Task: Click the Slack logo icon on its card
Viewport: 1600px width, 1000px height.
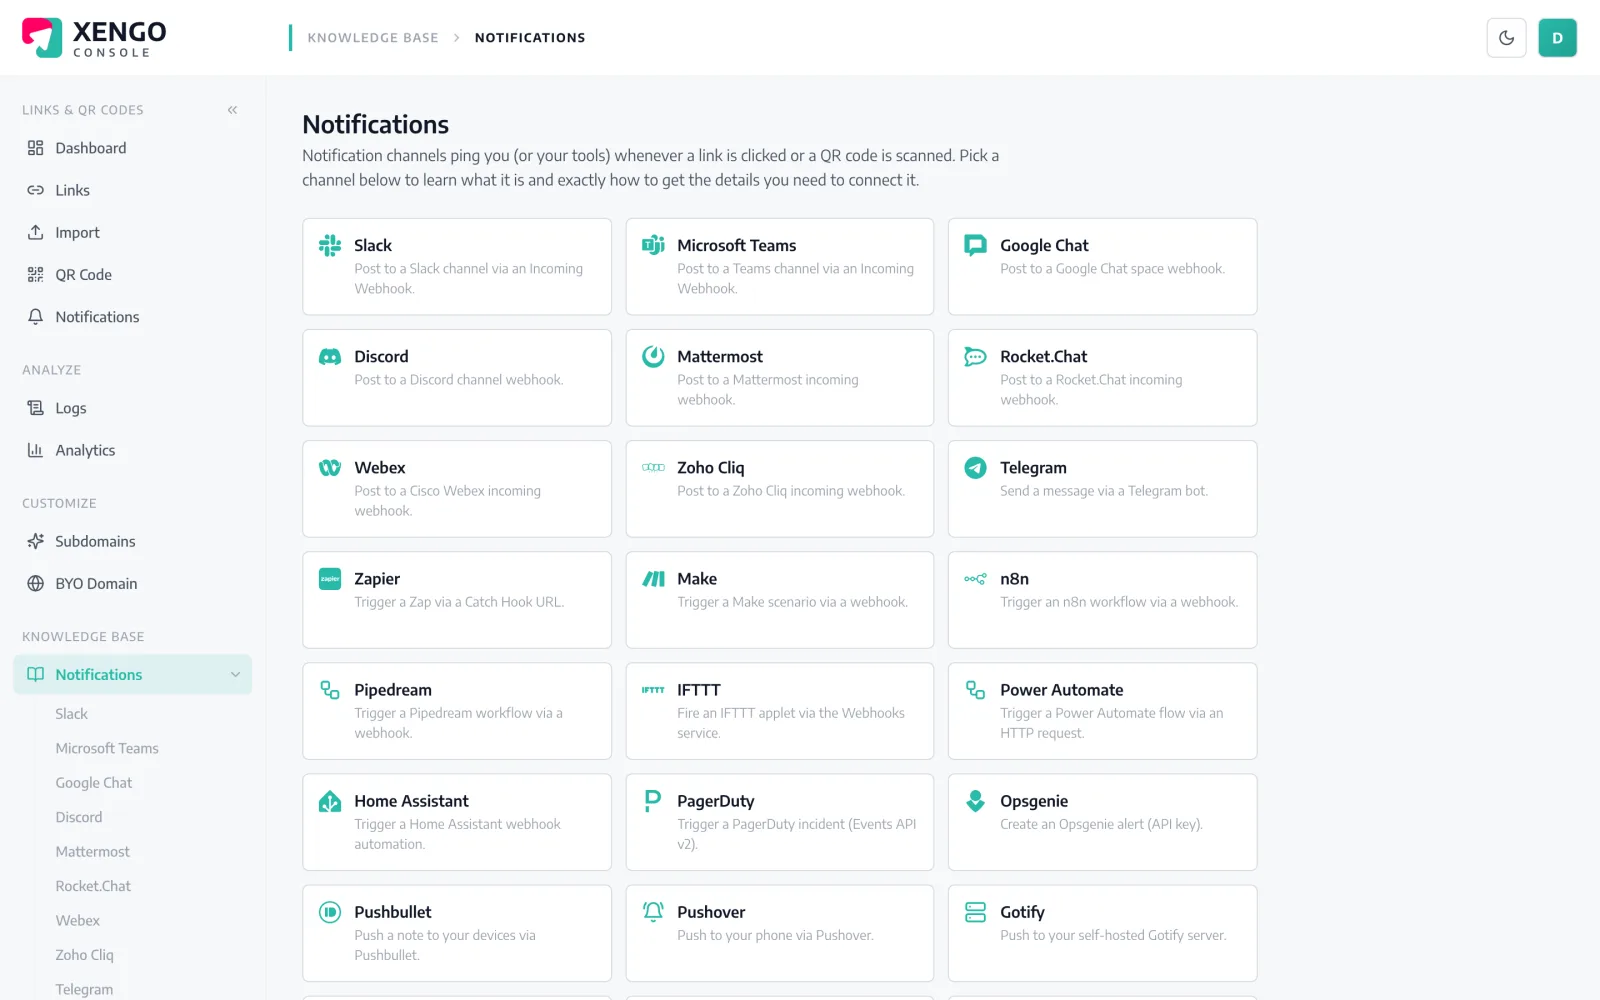Action: pos(330,245)
